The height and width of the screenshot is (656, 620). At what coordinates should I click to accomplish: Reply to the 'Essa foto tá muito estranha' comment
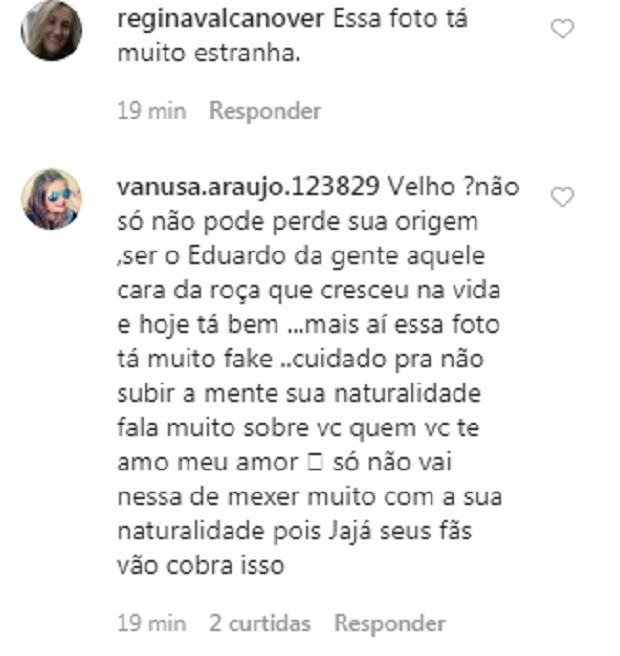(x=265, y=111)
